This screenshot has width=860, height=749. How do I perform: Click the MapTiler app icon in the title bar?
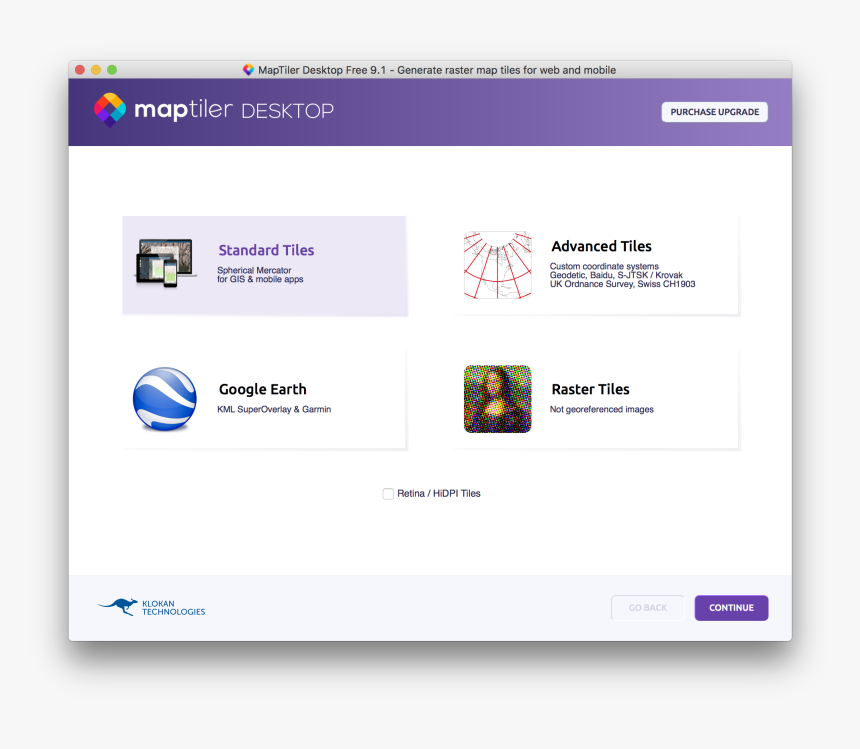pyautogui.click(x=248, y=70)
